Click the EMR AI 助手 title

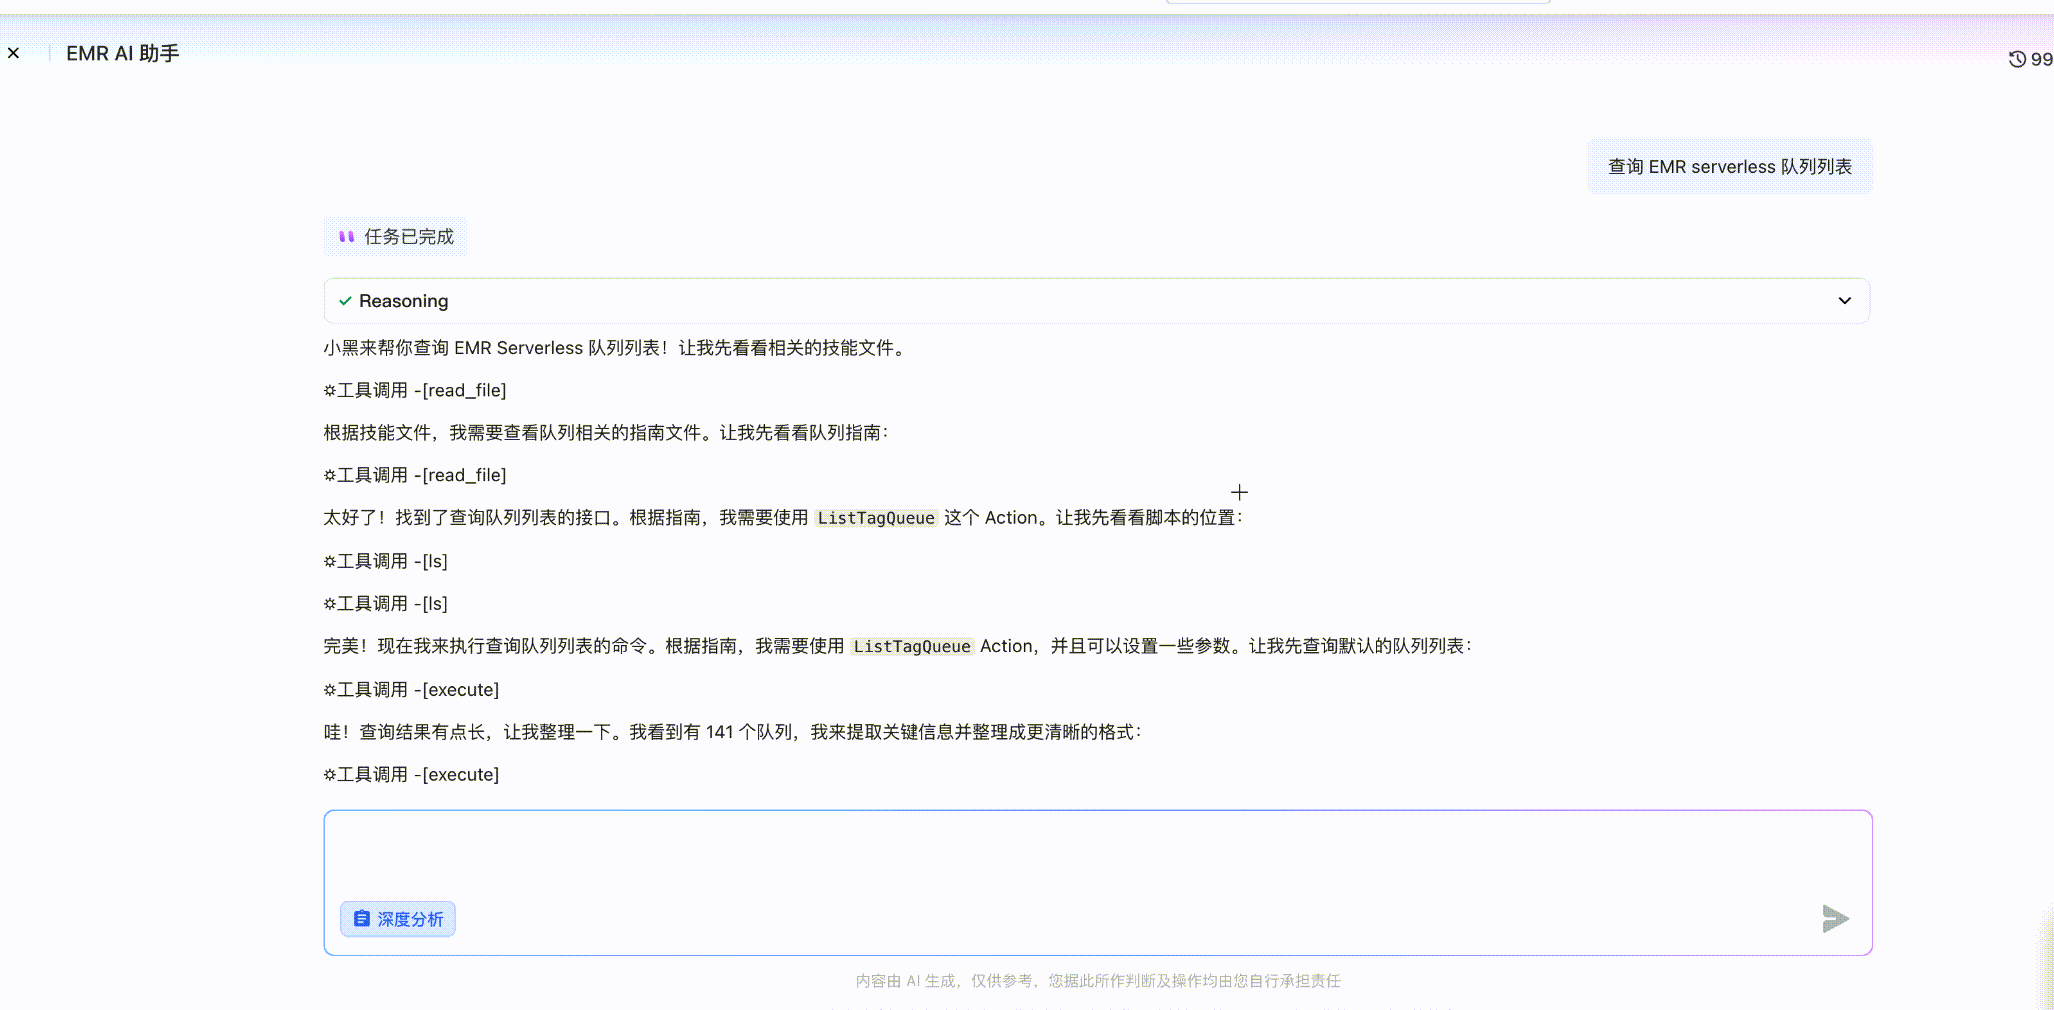pyautogui.click(x=123, y=53)
